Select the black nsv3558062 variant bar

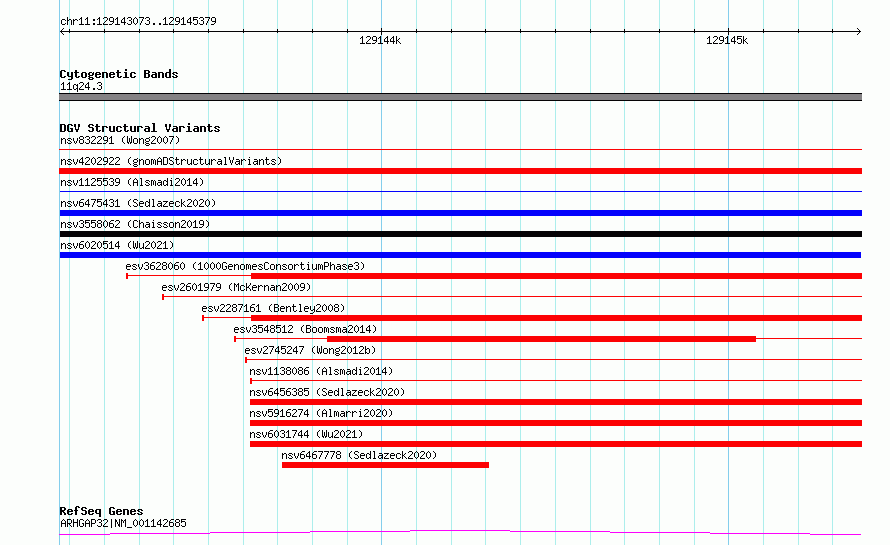point(460,234)
